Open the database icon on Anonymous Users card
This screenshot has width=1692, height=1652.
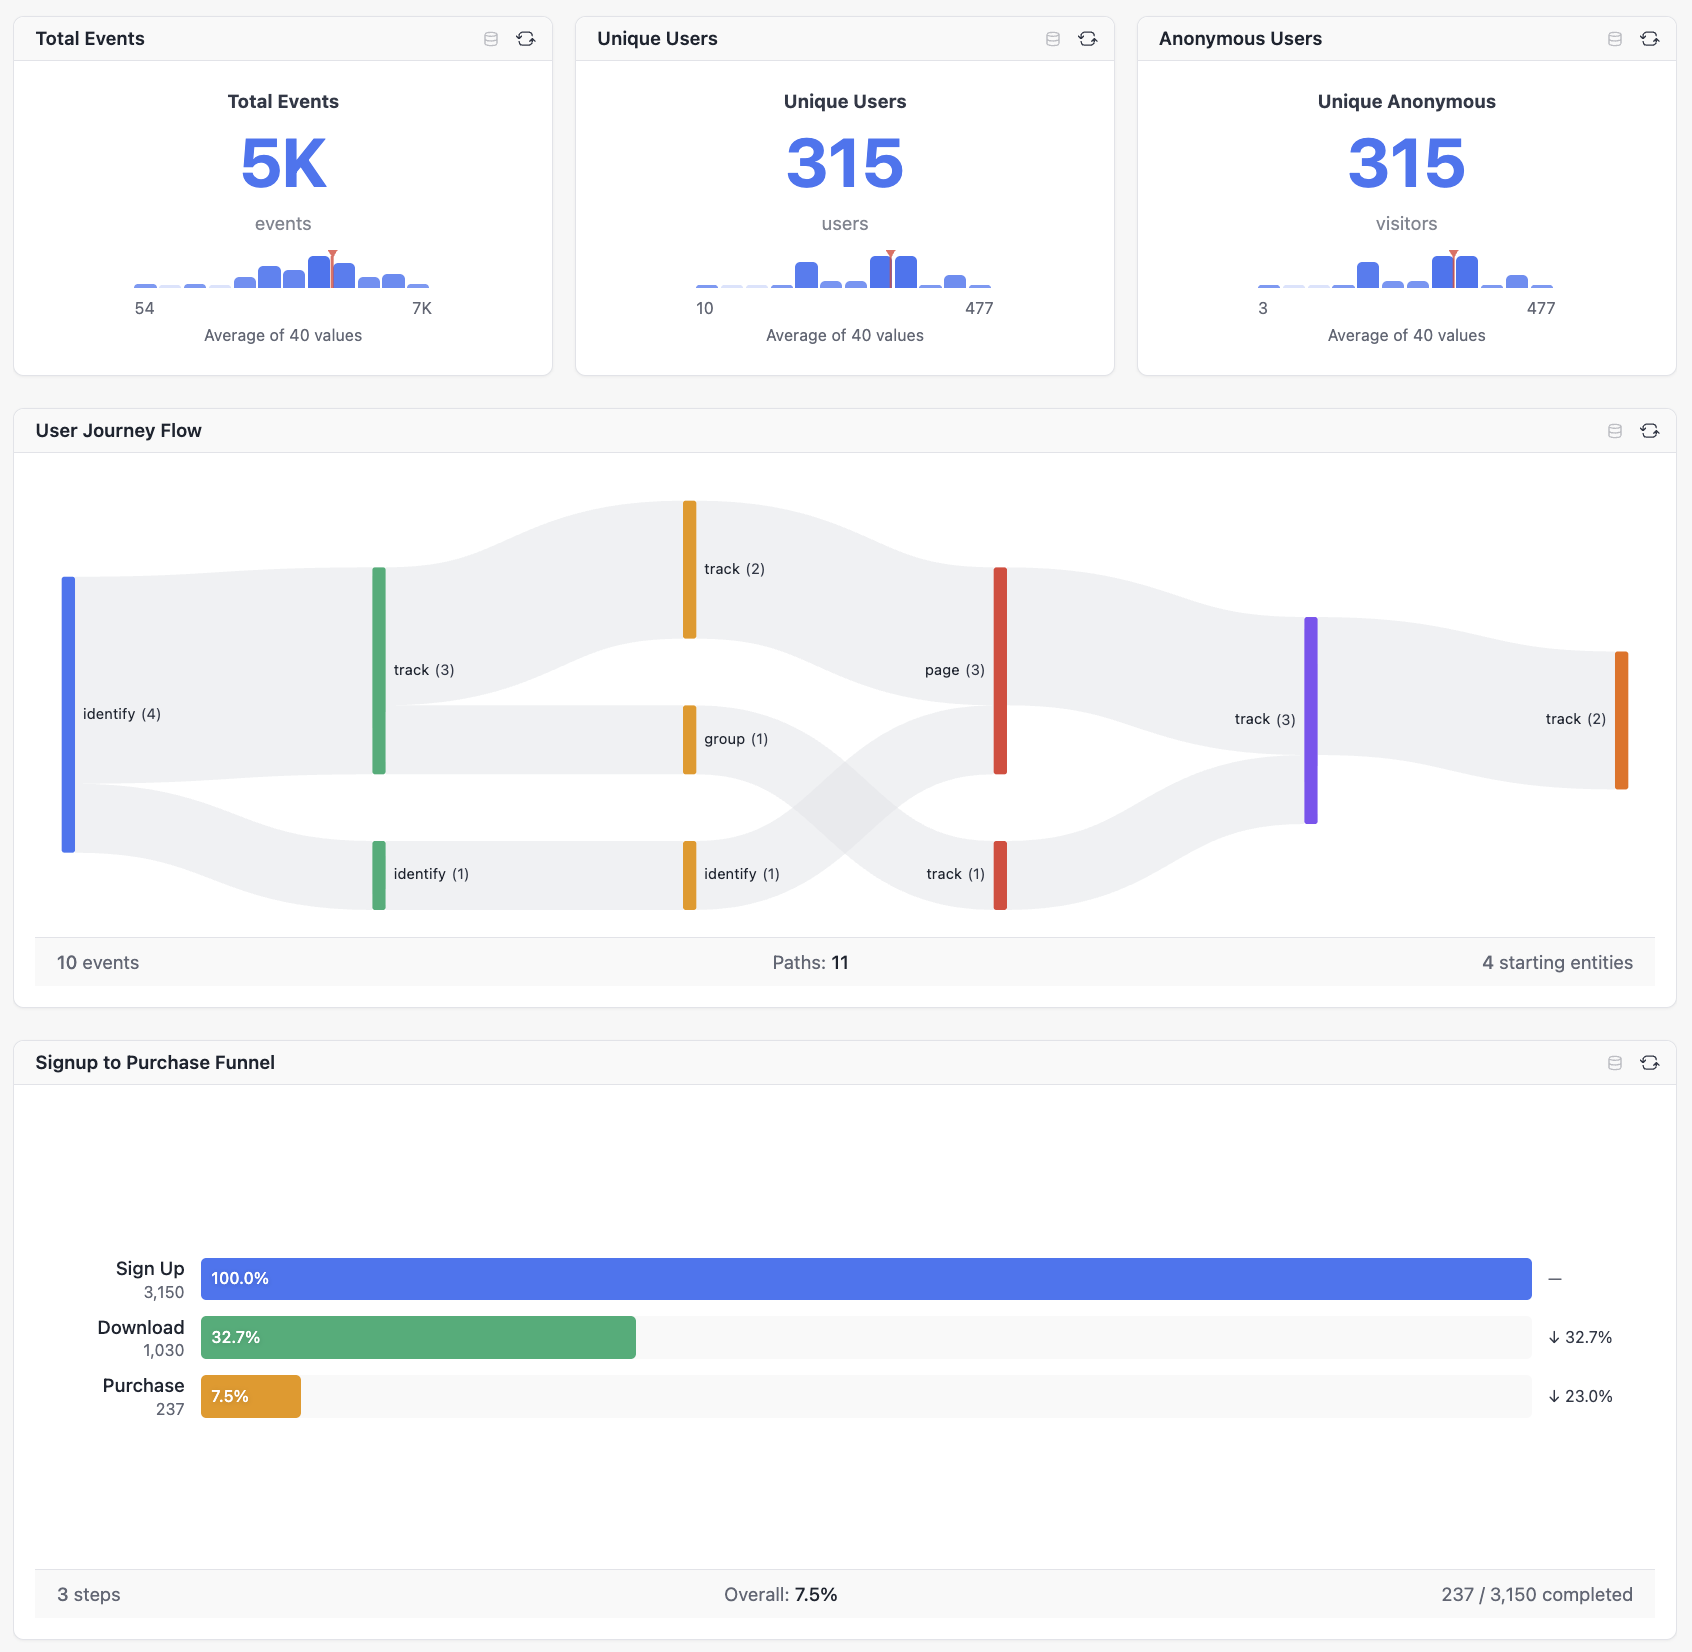click(1614, 38)
